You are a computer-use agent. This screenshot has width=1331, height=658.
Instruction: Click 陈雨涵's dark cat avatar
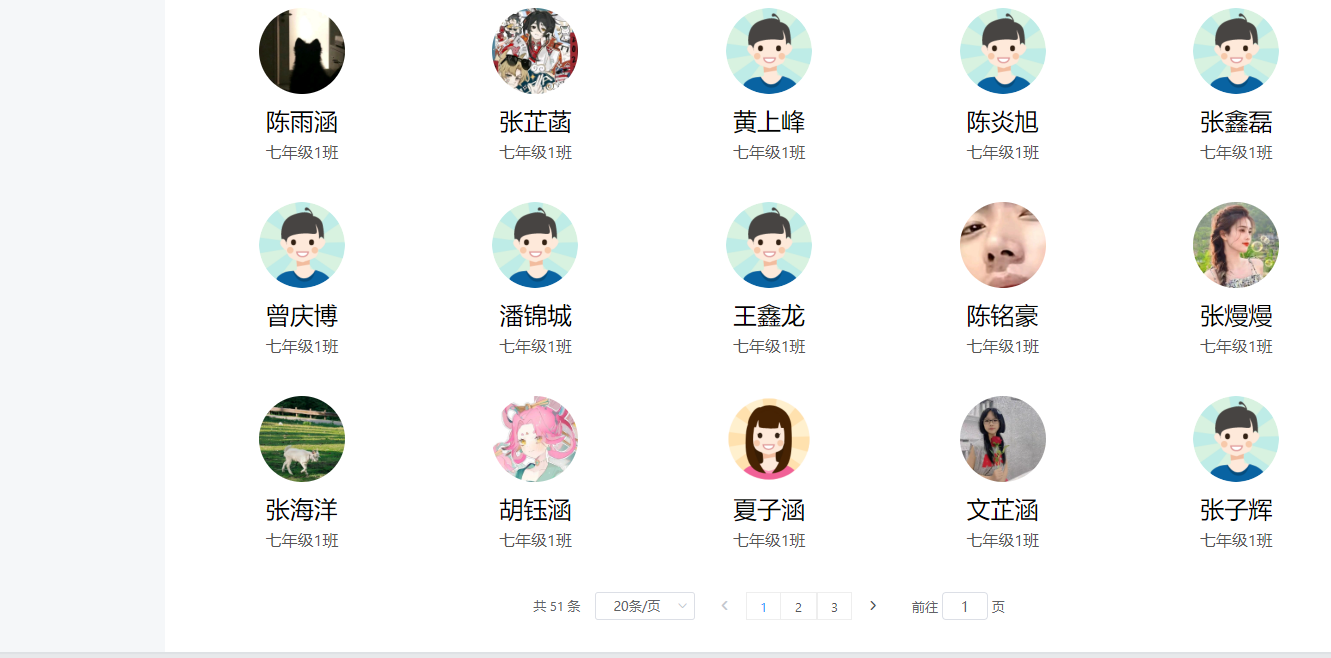coord(302,51)
